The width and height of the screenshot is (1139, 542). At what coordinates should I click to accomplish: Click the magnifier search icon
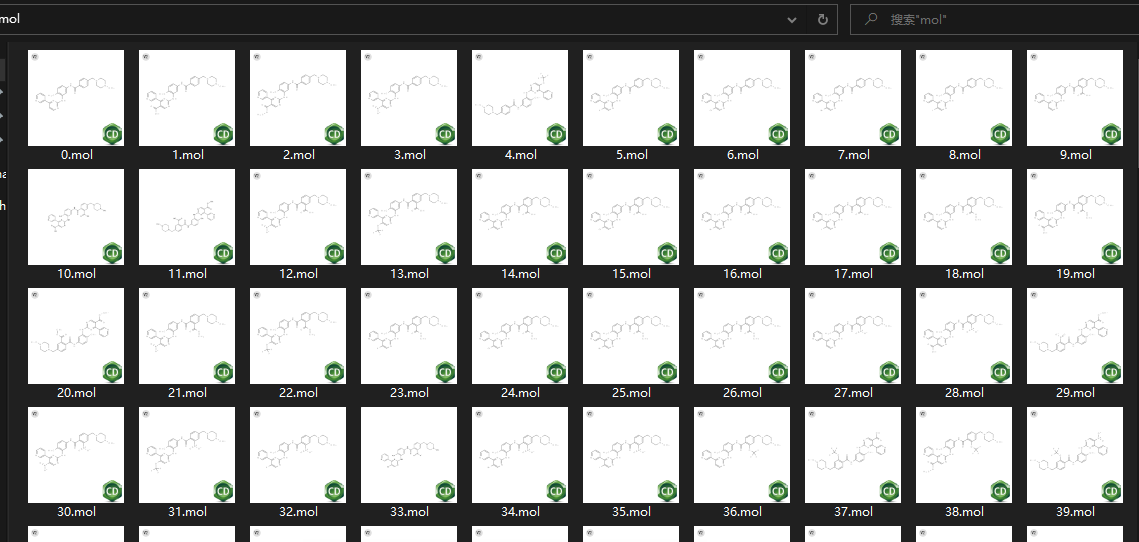[870, 20]
